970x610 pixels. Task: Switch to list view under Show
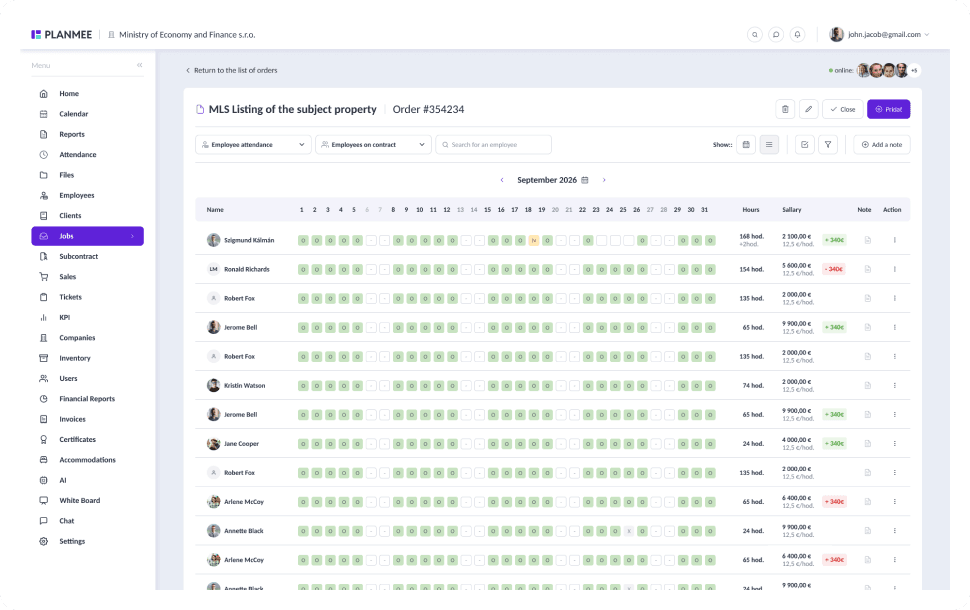click(x=769, y=145)
